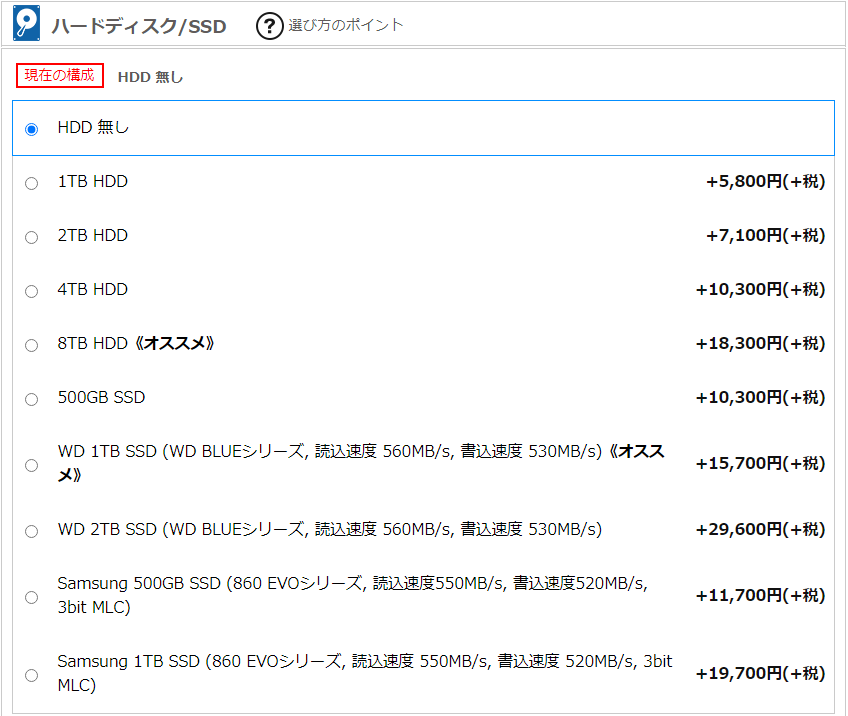Click the WD 2TB SSD description text
848x716 pixels.
(x=329, y=529)
